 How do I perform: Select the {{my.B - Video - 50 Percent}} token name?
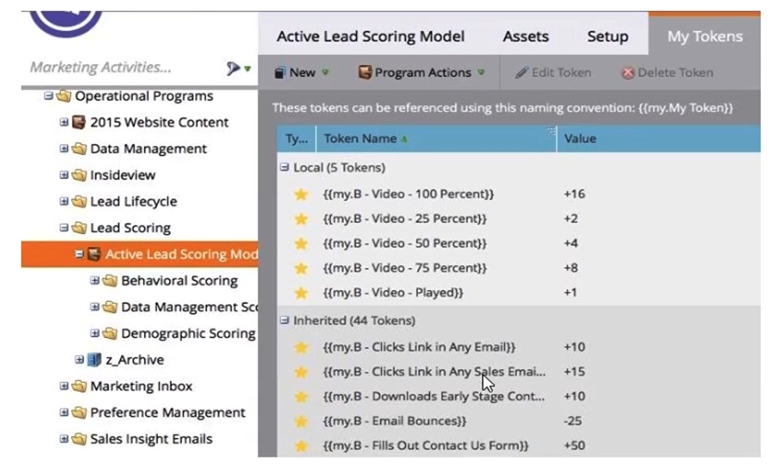404,243
